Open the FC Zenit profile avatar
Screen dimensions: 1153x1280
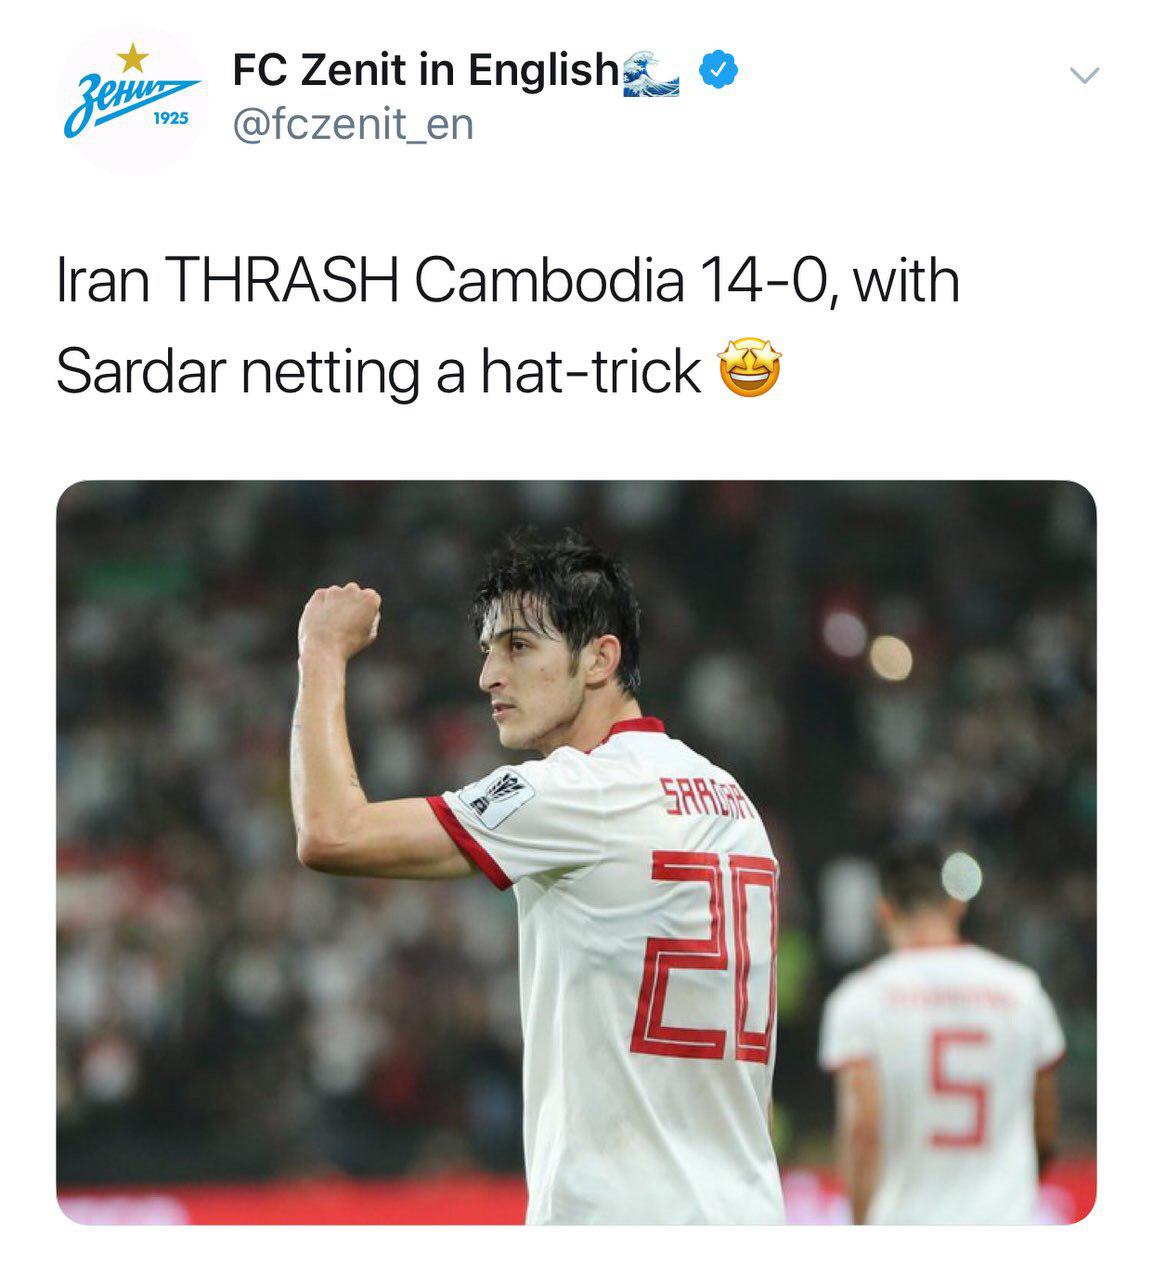[x=132, y=100]
